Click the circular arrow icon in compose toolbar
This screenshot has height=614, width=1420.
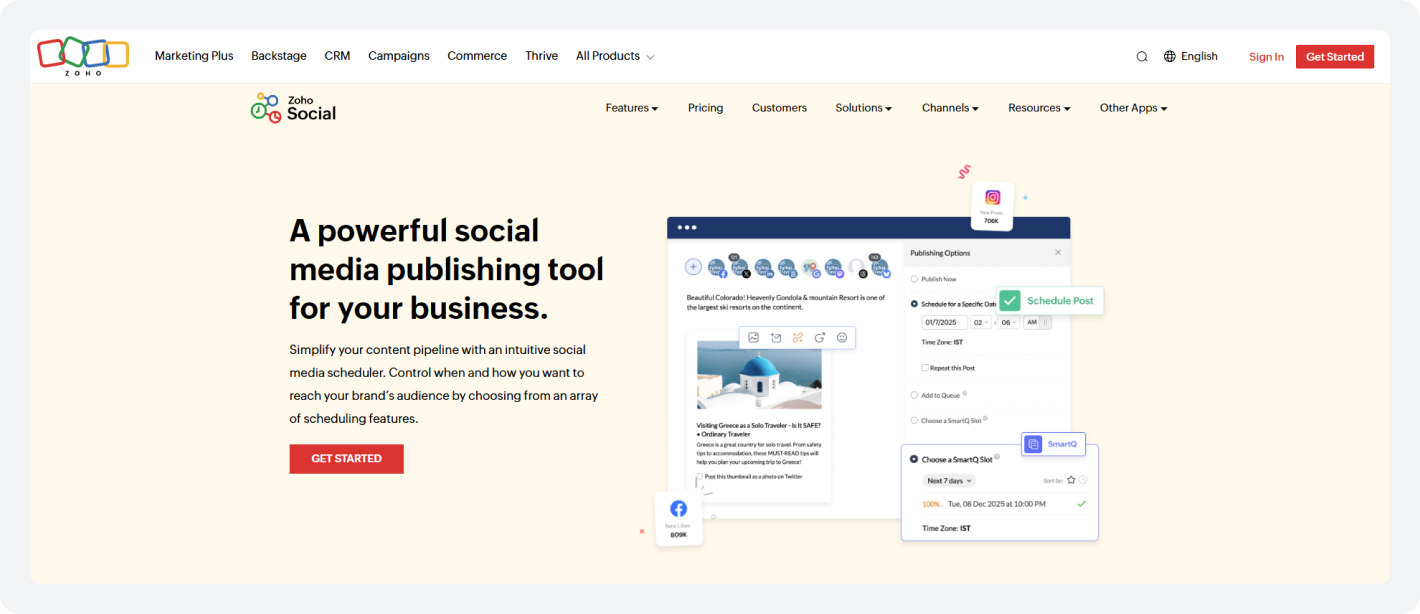(819, 338)
